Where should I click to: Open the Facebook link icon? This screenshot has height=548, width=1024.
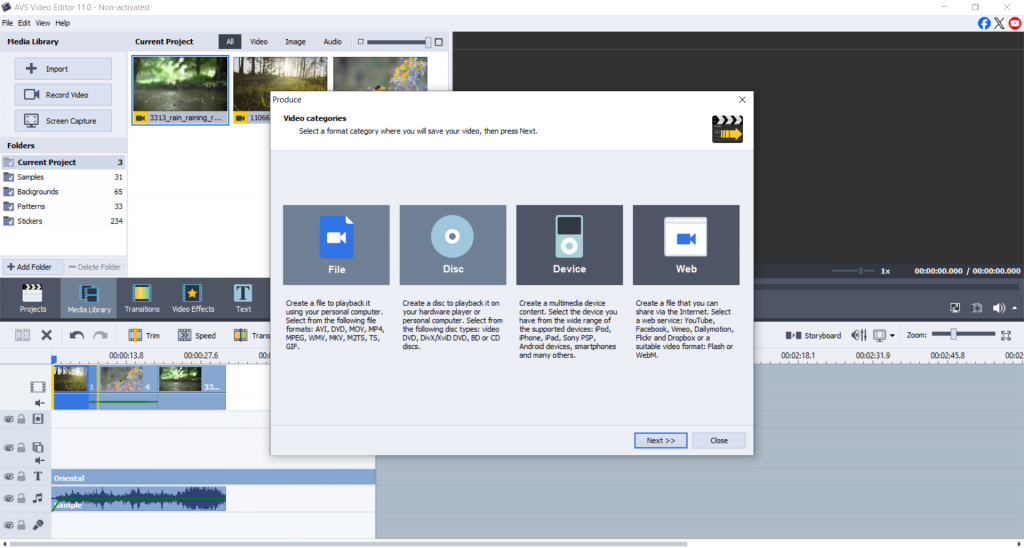point(984,24)
